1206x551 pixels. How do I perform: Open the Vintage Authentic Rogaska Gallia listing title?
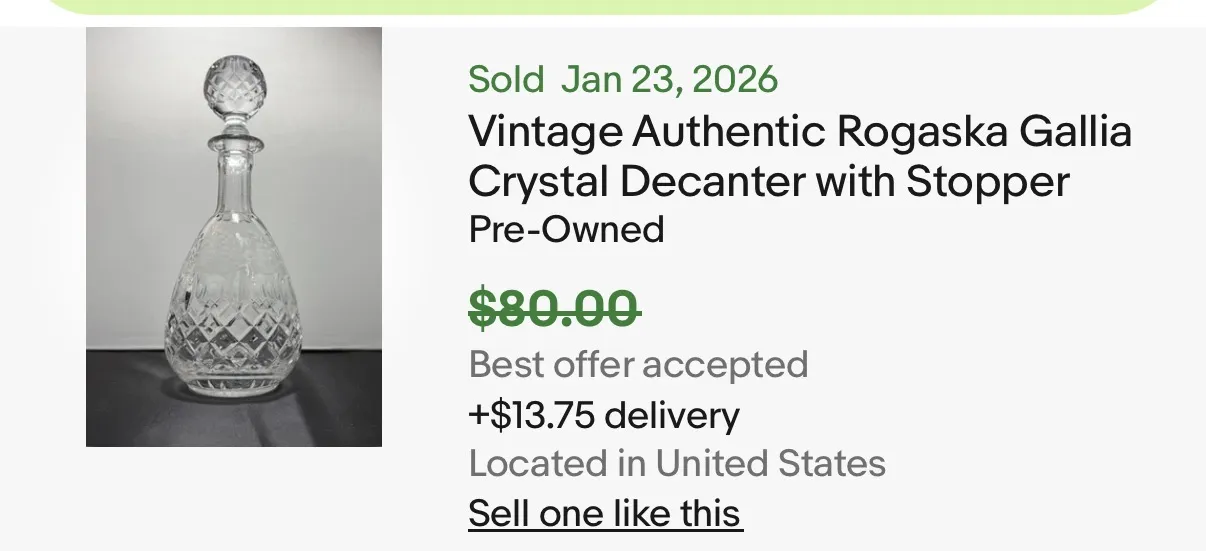coord(800,156)
